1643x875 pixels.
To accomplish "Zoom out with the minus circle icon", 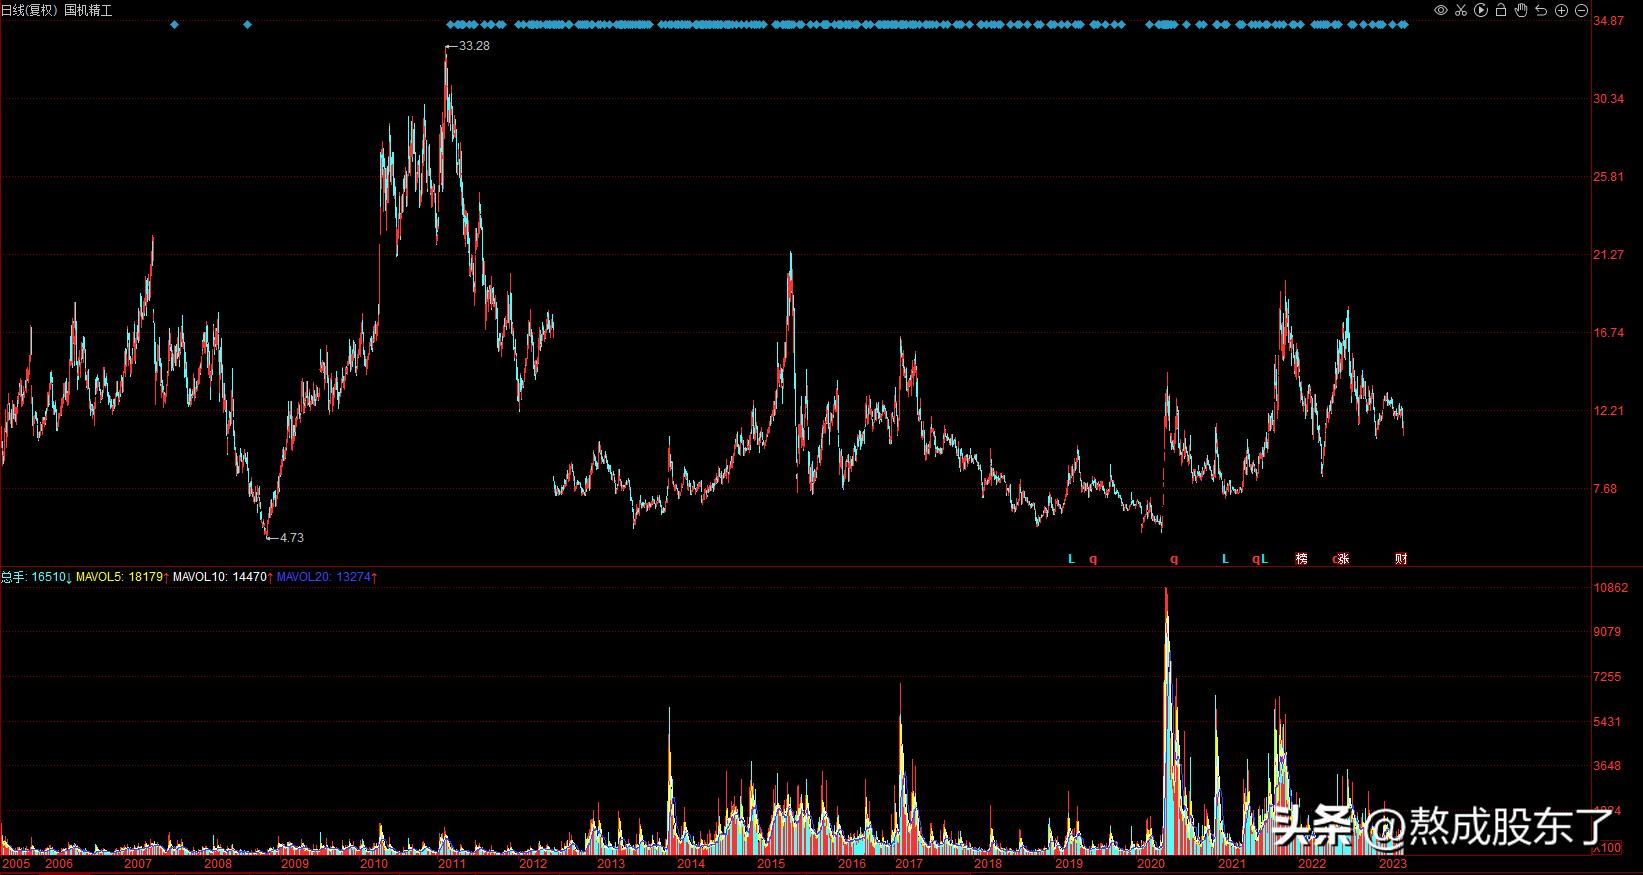I will (1581, 10).
